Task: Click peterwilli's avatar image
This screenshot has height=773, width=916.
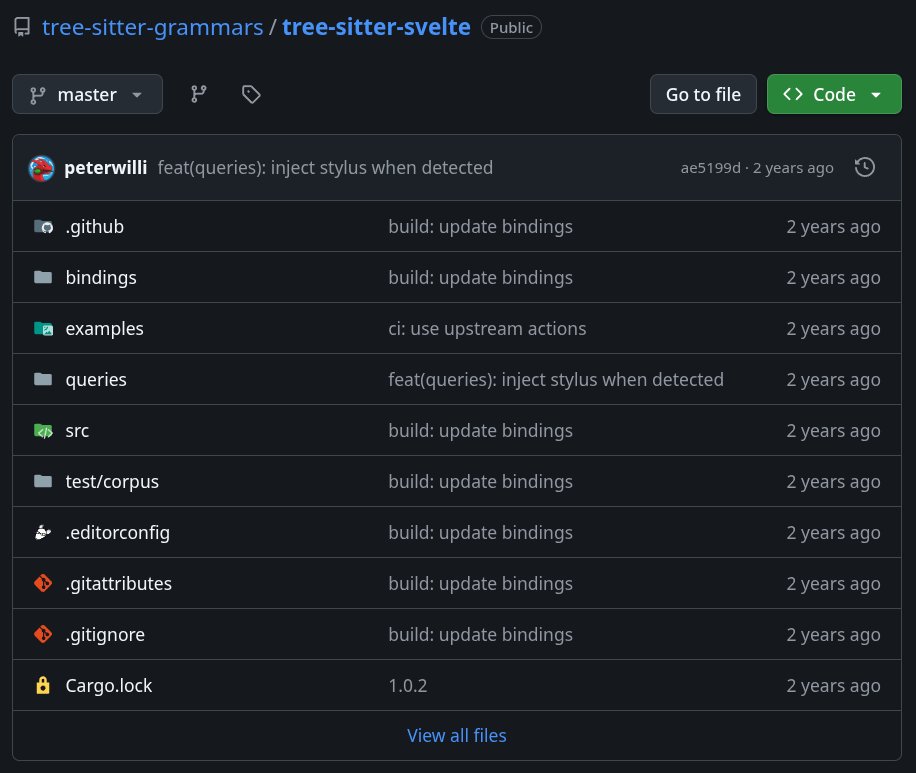Action: 41,168
